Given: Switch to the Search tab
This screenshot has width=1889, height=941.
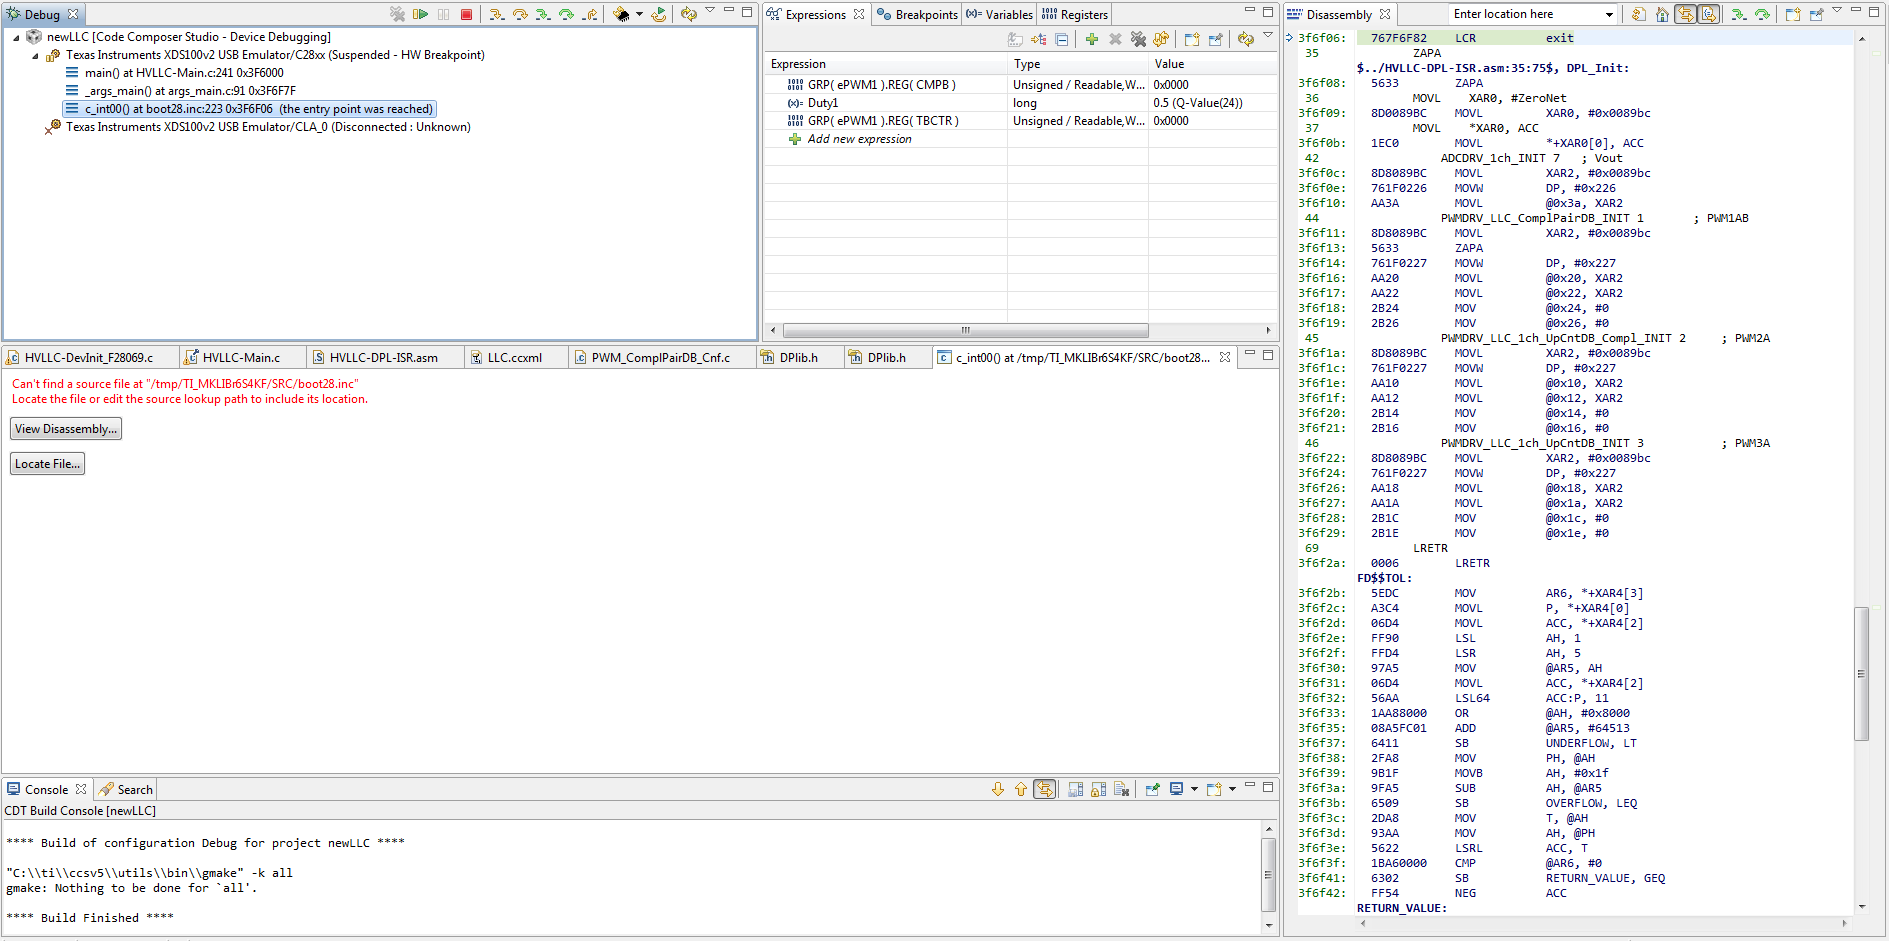Looking at the screenshot, I should pyautogui.click(x=126, y=789).
